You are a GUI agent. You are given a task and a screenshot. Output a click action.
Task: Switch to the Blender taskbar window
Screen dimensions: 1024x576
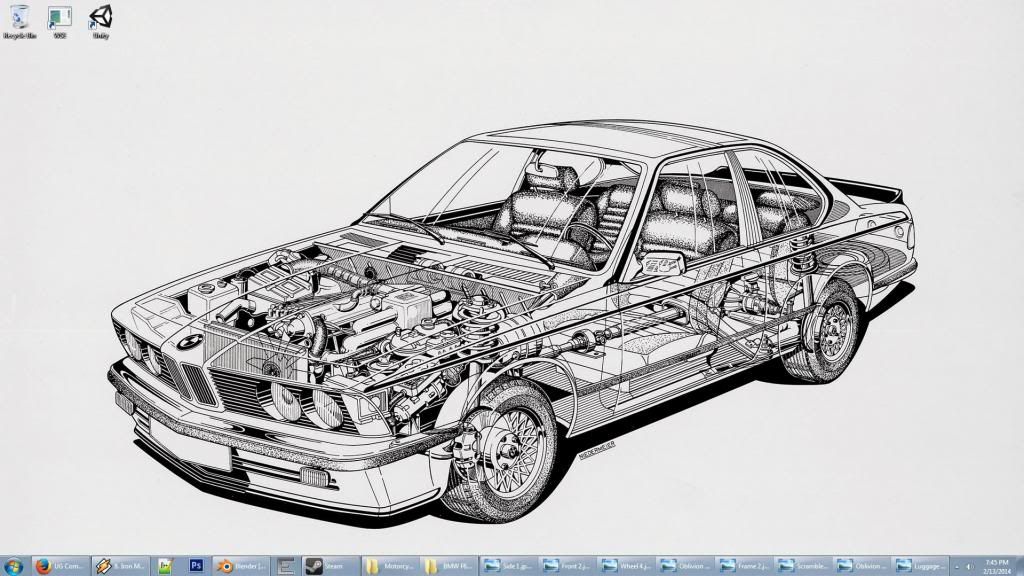(x=242, y=566)
